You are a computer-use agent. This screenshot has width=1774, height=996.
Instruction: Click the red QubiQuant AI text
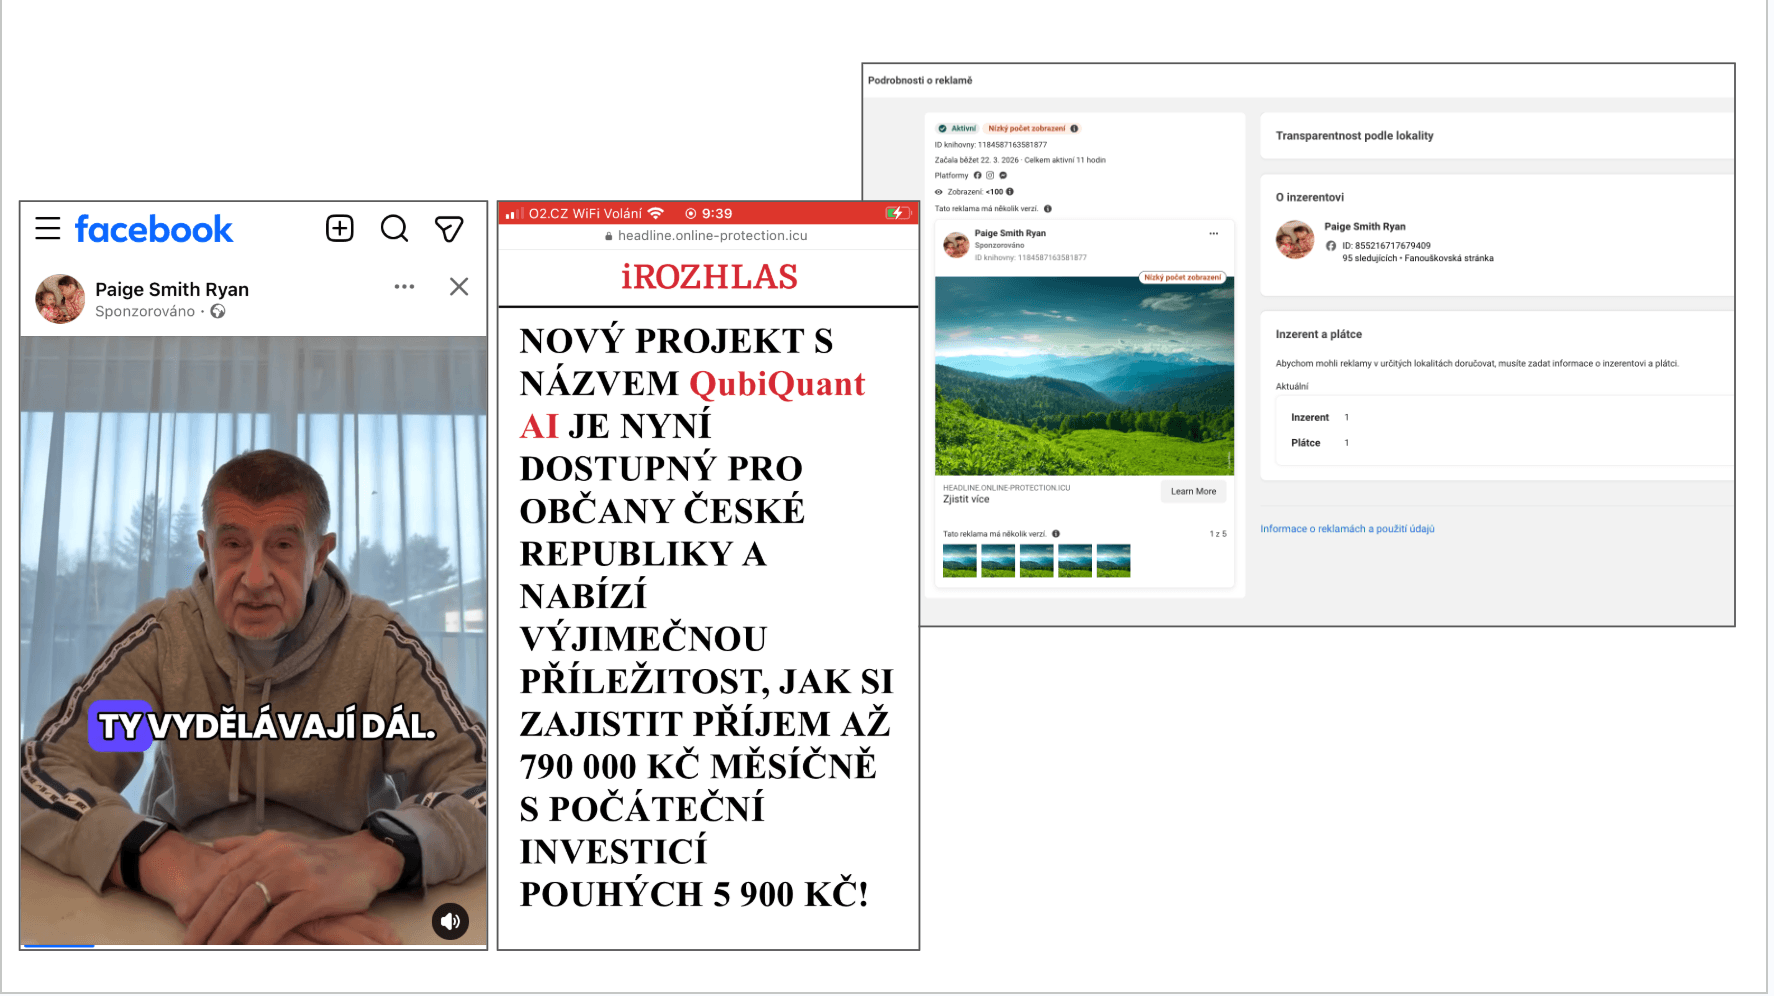pos(692,405)
